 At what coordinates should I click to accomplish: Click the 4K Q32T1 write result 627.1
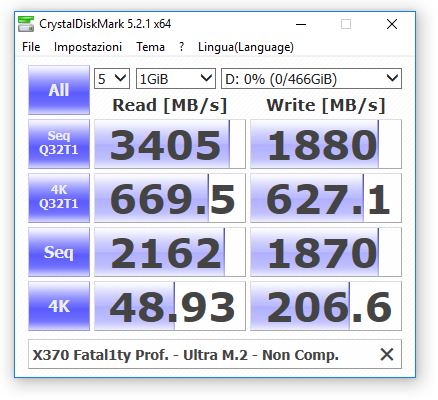pyautogui.click(x=326, y=198)
